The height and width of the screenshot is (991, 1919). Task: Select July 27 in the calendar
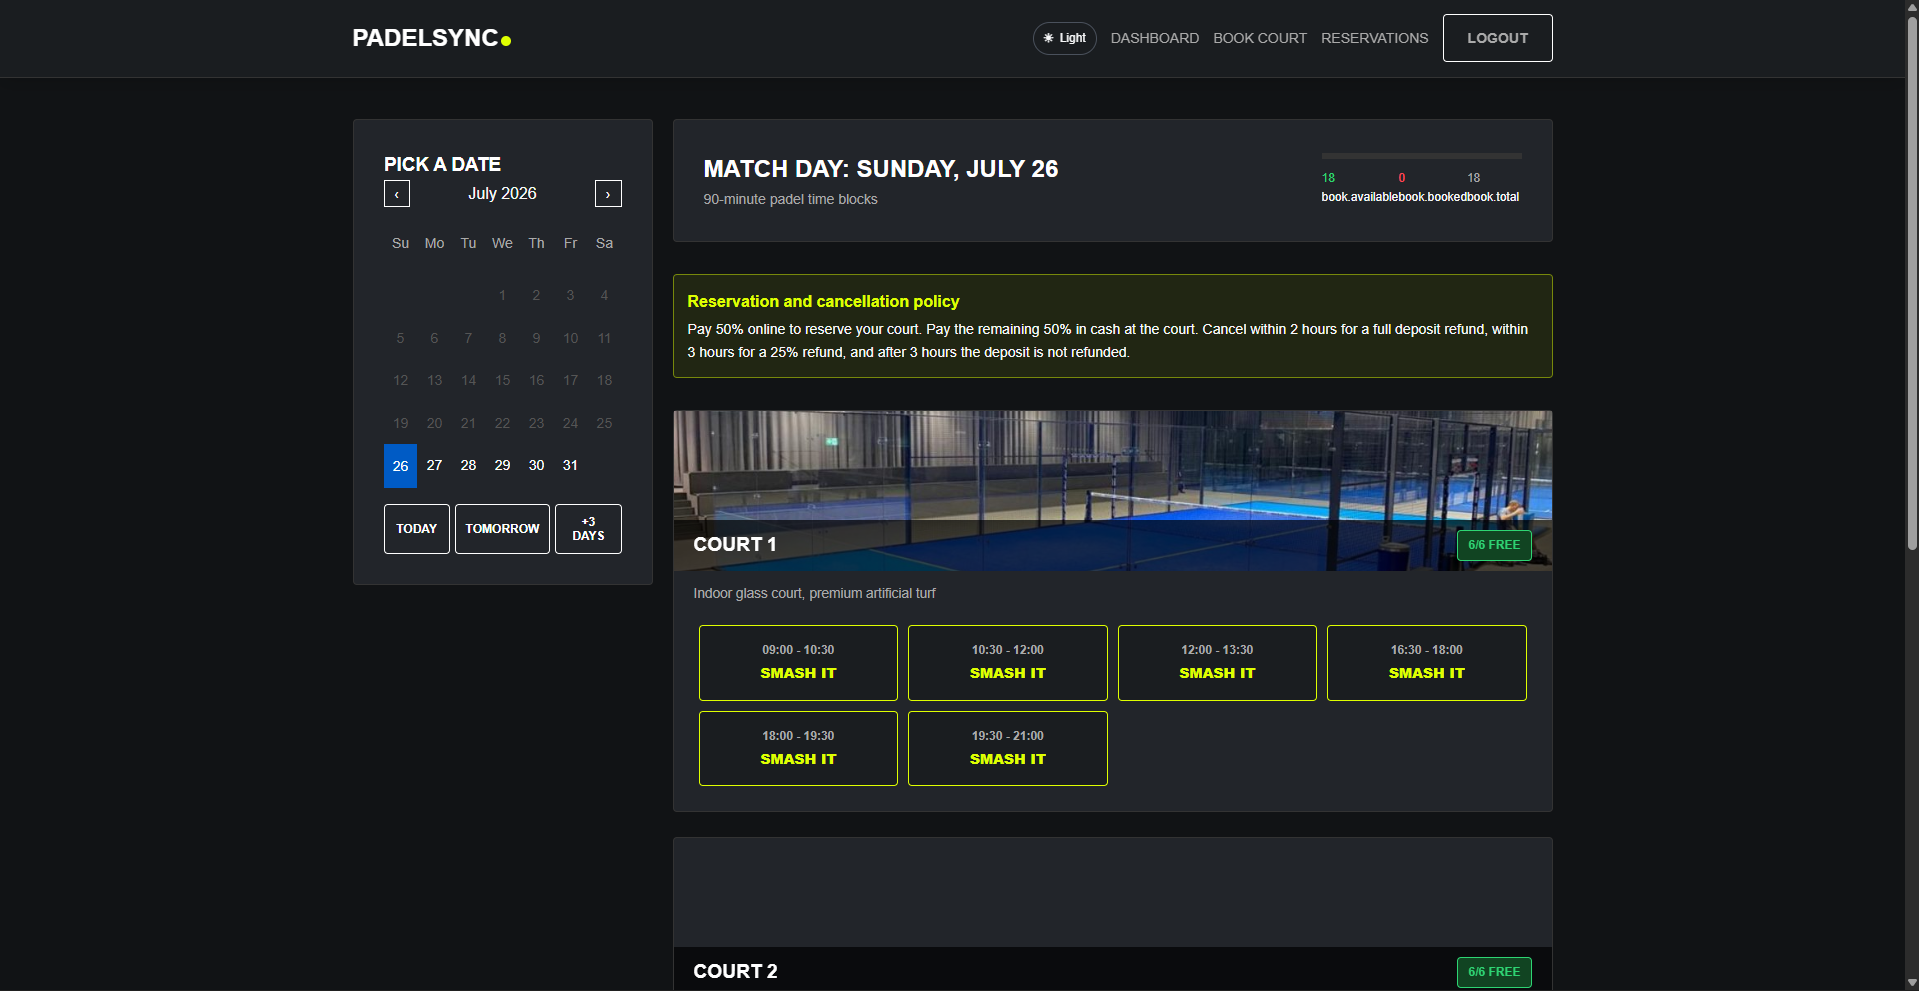tap(434, 466)
